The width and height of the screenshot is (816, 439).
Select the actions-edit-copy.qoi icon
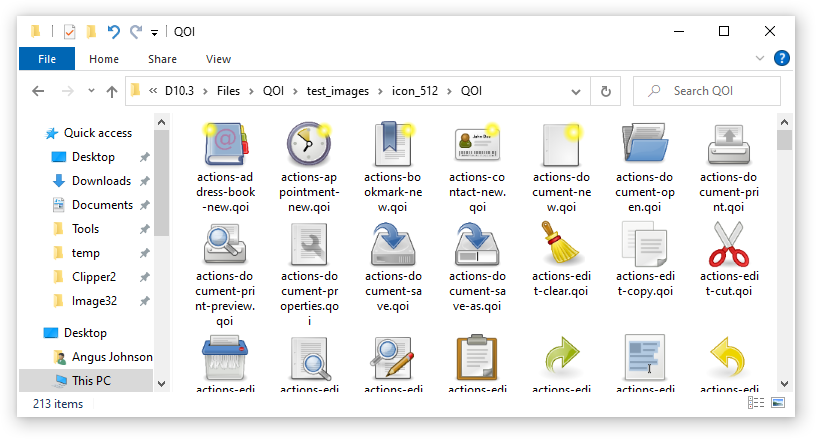tap(645, 243)
